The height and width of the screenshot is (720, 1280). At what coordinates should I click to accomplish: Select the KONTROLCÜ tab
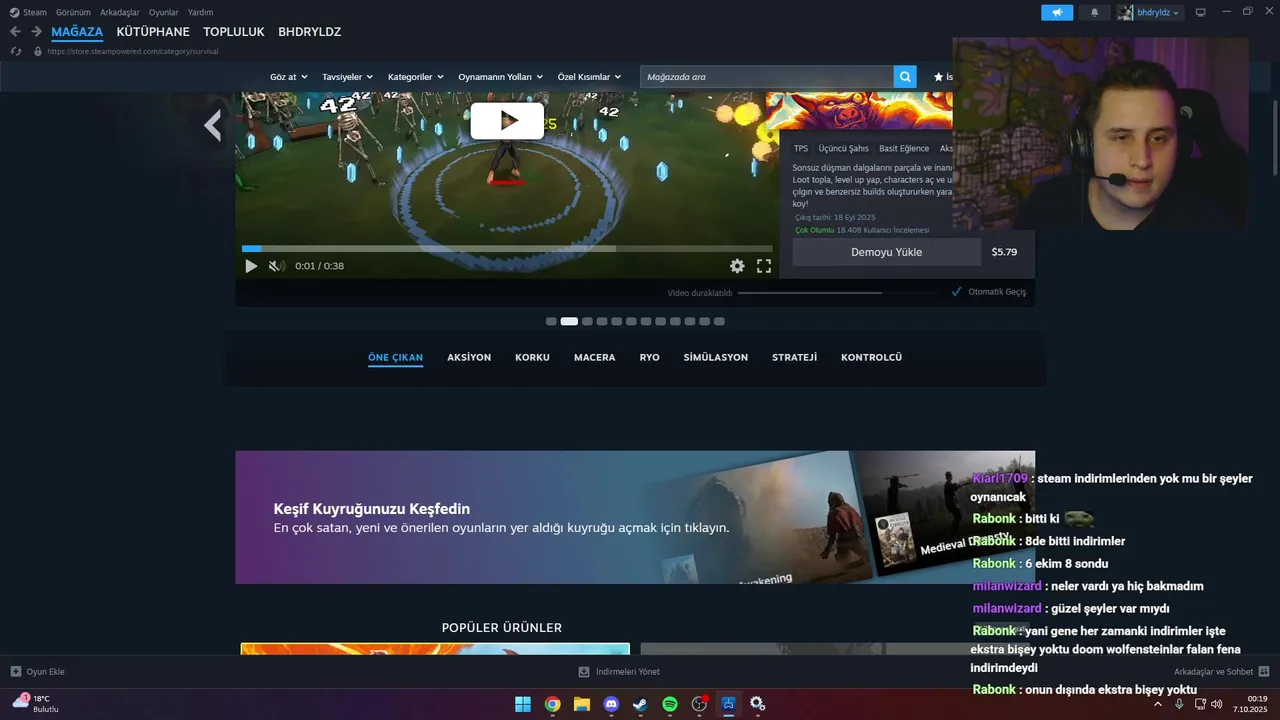[871, 357]
